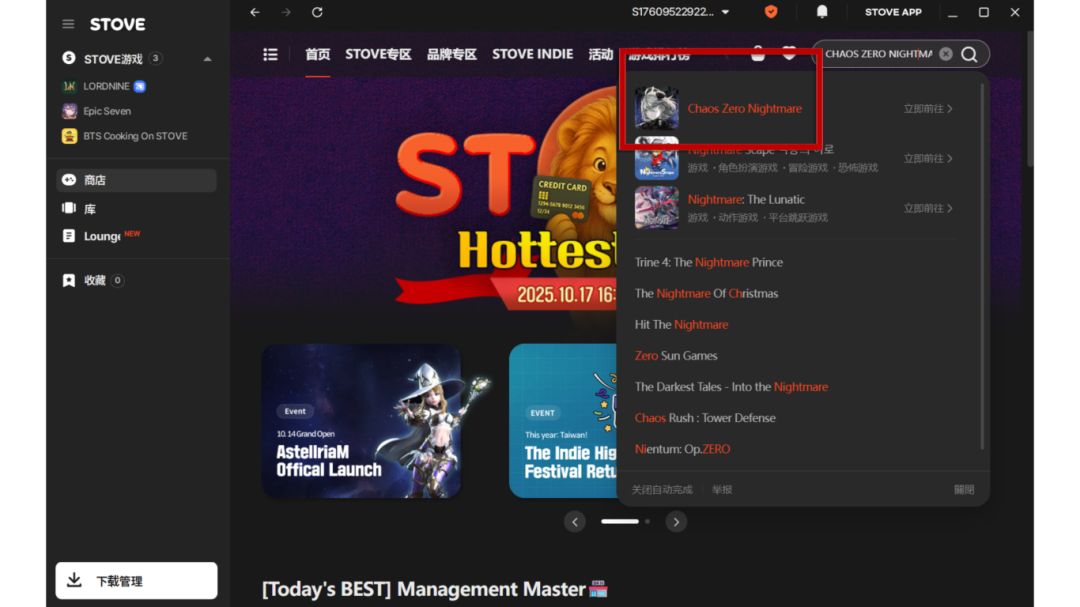Viewport: 1080px width, 607px height.
Task: Open the 活动 tab
Action: coord(601,54)
